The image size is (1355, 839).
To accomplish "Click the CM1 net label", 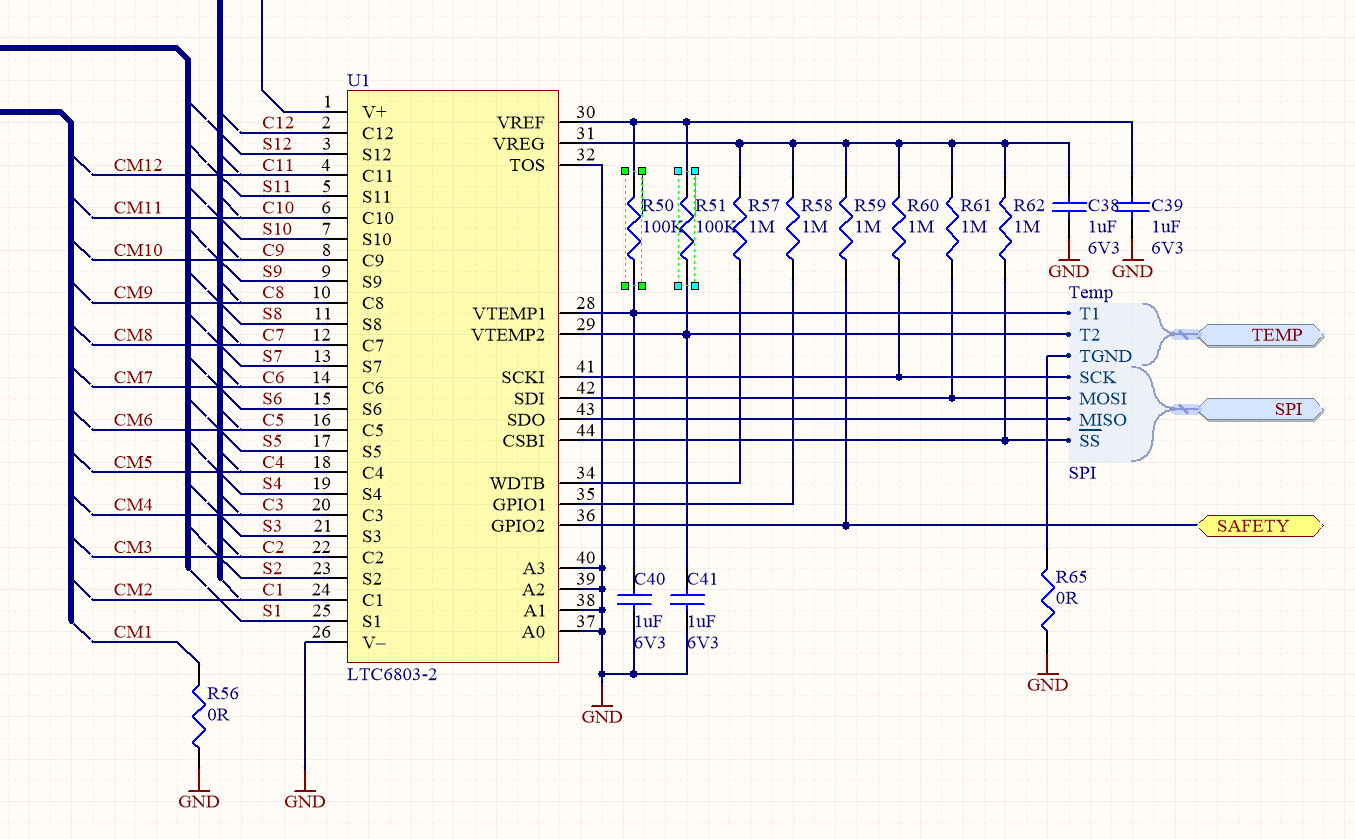I will click(133, 632).
